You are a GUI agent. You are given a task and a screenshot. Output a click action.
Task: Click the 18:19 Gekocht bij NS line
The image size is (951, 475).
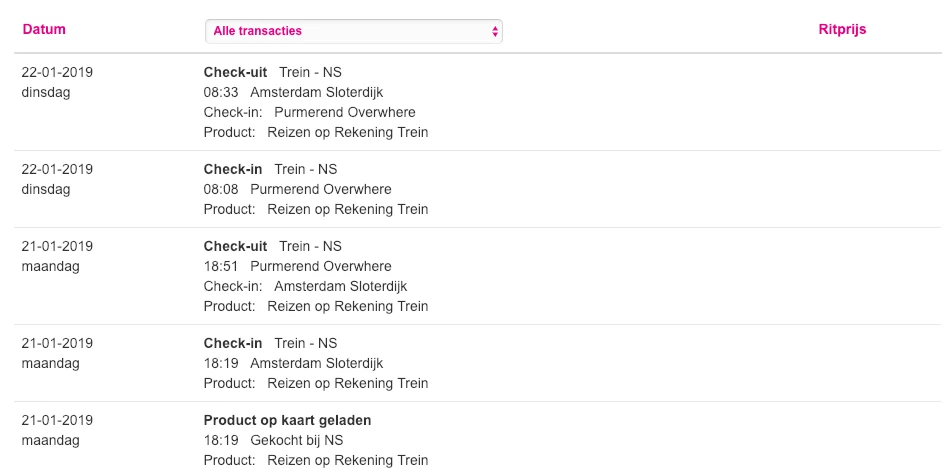coord(273,440)
